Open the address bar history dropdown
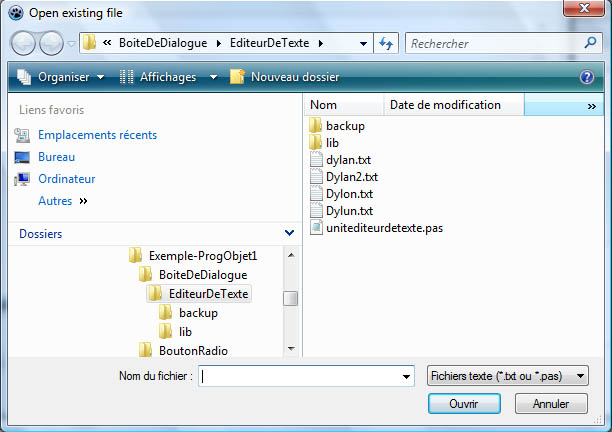The image size is (612, 432). point(363,43)
